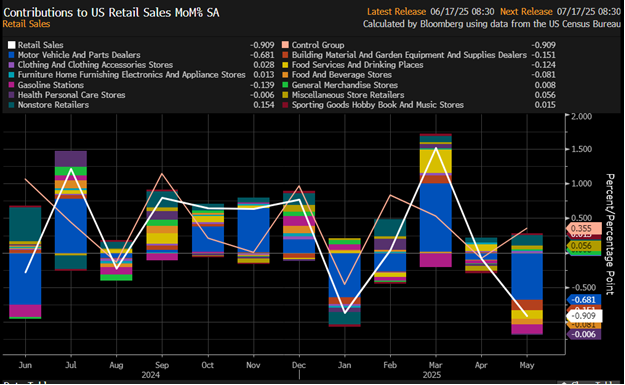Screen dimensions: 625x385
Task: Click the white Retail Sales legend swatch
Action: 11,45
